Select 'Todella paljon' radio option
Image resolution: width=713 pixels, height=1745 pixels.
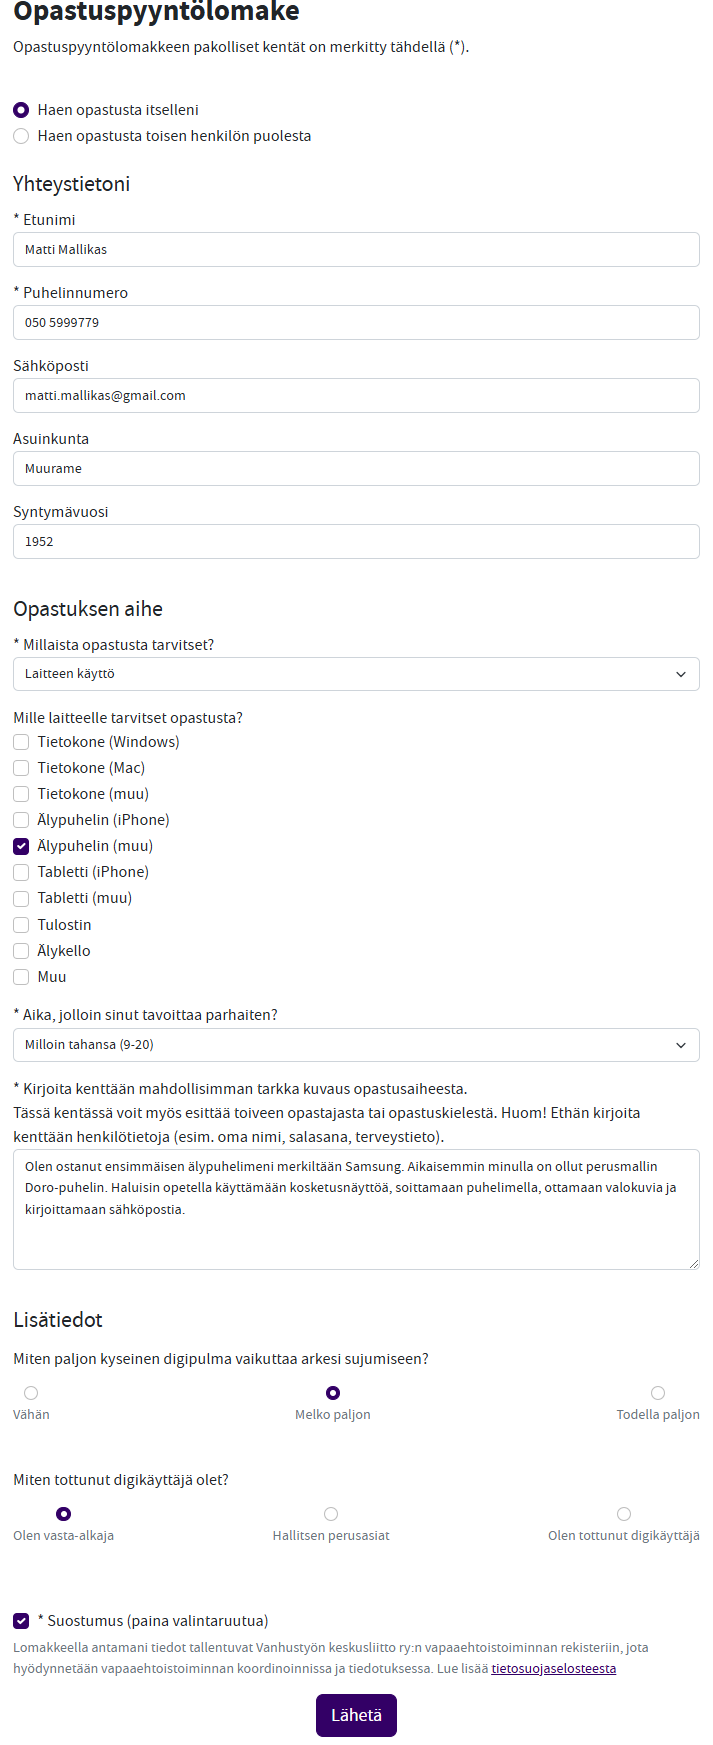pos(658,1393)
